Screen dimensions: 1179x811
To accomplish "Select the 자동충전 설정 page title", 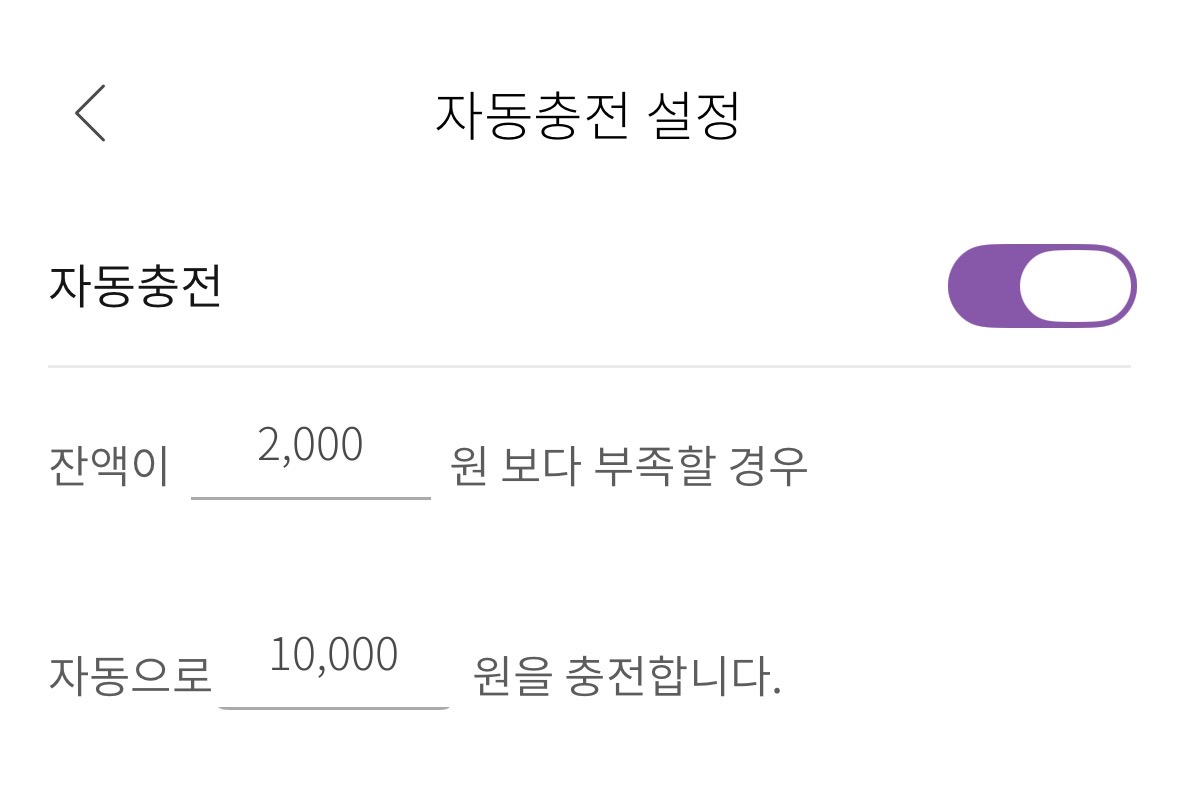I will pyautogui.click(x=588, y=116).
